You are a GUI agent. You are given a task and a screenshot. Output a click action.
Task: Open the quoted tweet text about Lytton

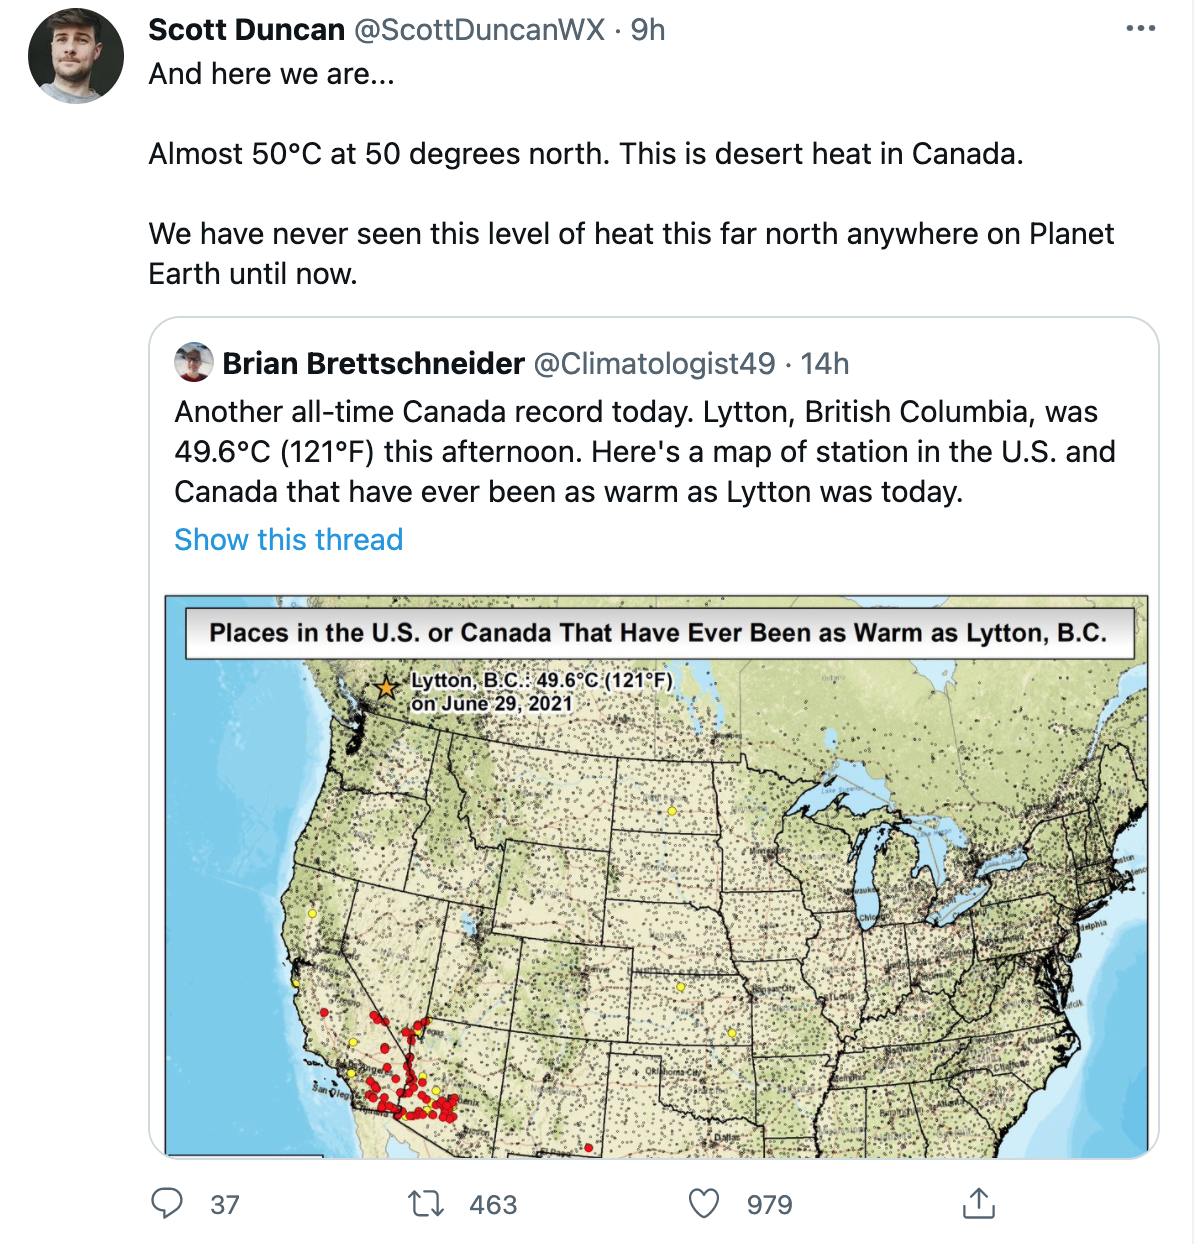[645, 452]
